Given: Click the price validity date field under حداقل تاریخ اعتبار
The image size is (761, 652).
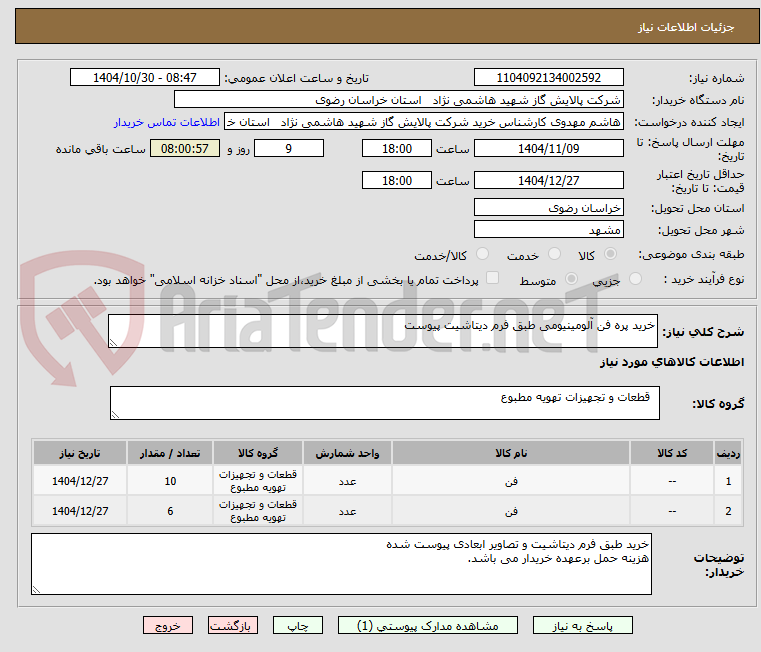Looking at the screenshot, I should [x=548, y=180].
